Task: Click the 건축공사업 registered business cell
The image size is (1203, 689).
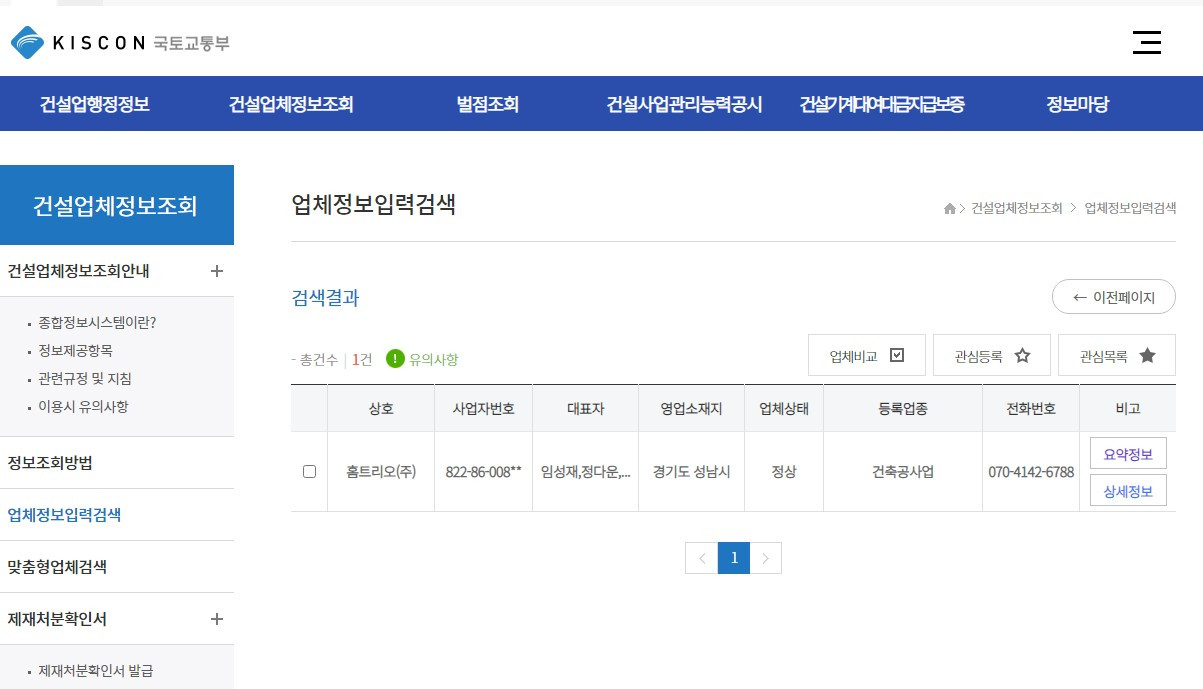Action: [903, 472]
